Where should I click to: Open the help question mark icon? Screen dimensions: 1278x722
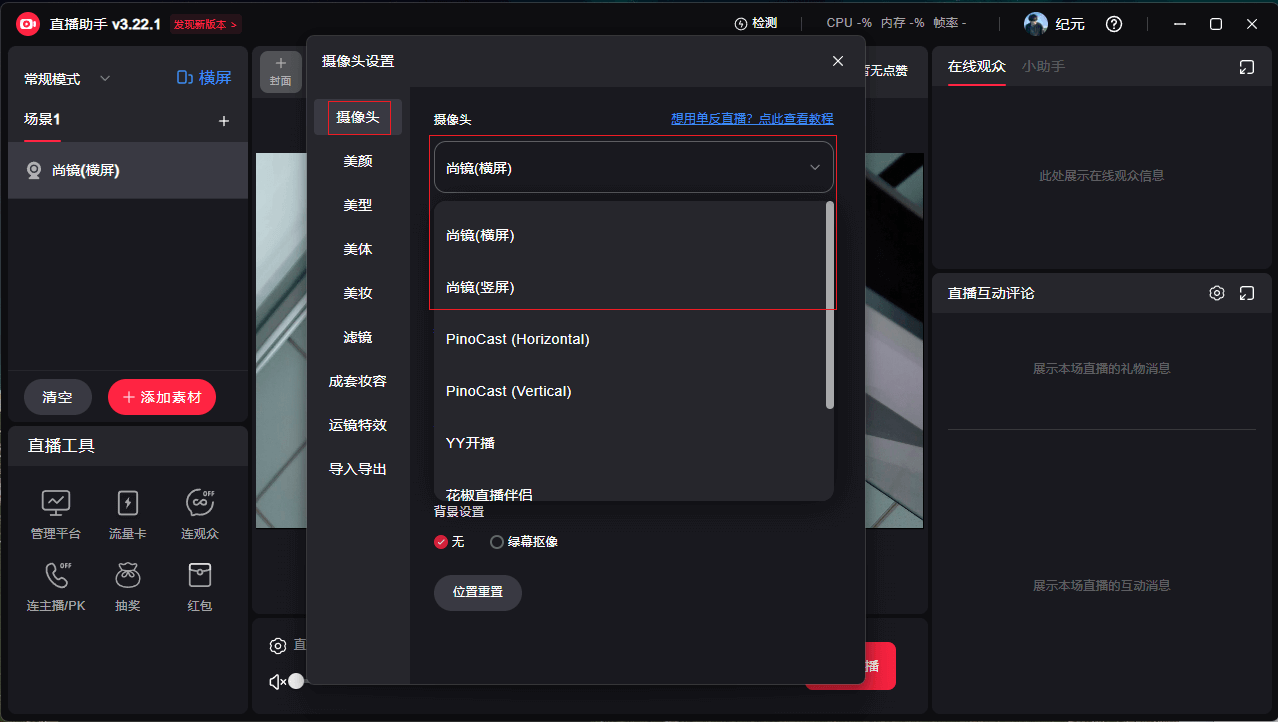point(1114,24)
